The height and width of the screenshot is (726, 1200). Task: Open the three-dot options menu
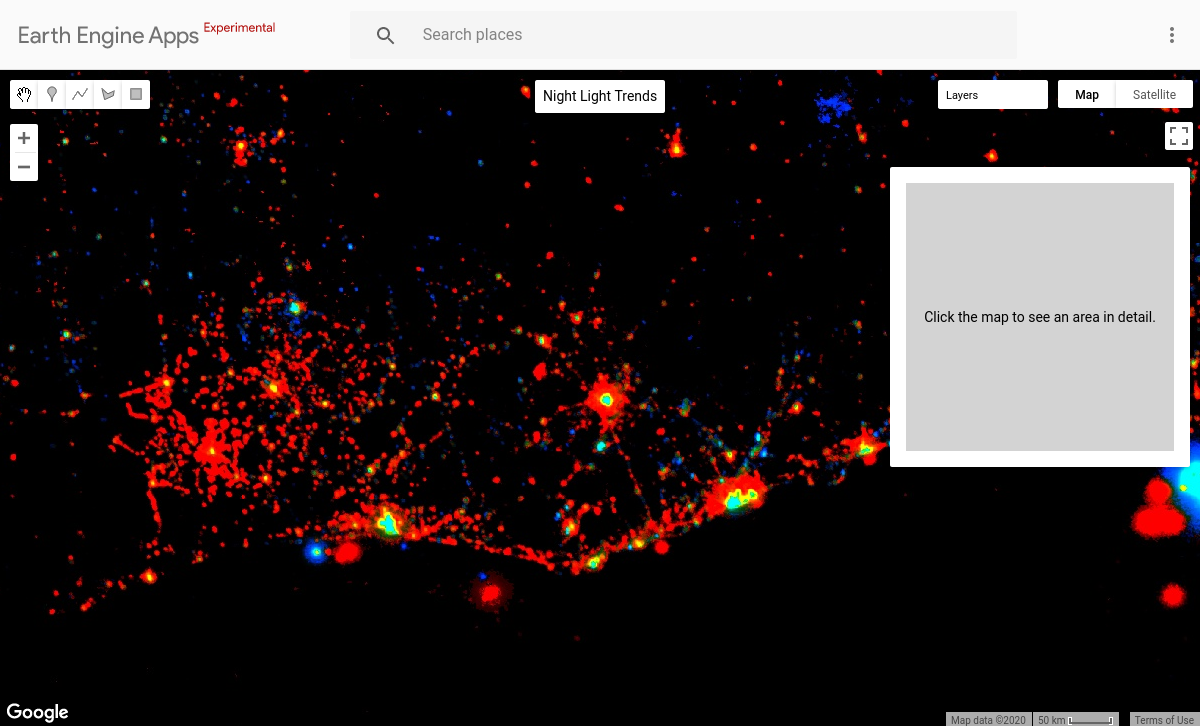pyautogui.click(x=1171, y=34)
